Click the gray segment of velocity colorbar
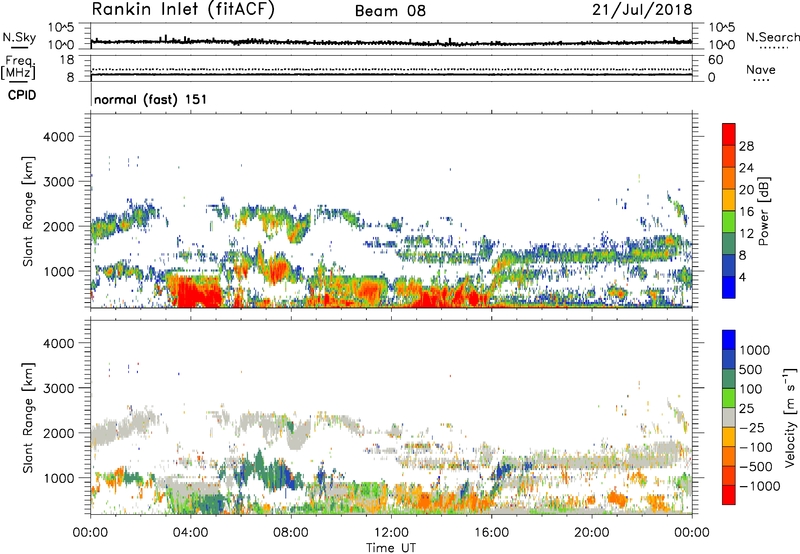The width and height of the screenshot is (800, 554). click(729, 417)
